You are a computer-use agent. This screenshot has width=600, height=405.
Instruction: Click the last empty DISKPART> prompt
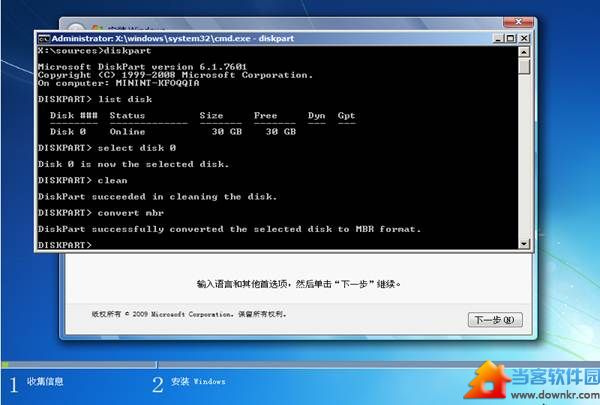(65, 245)
